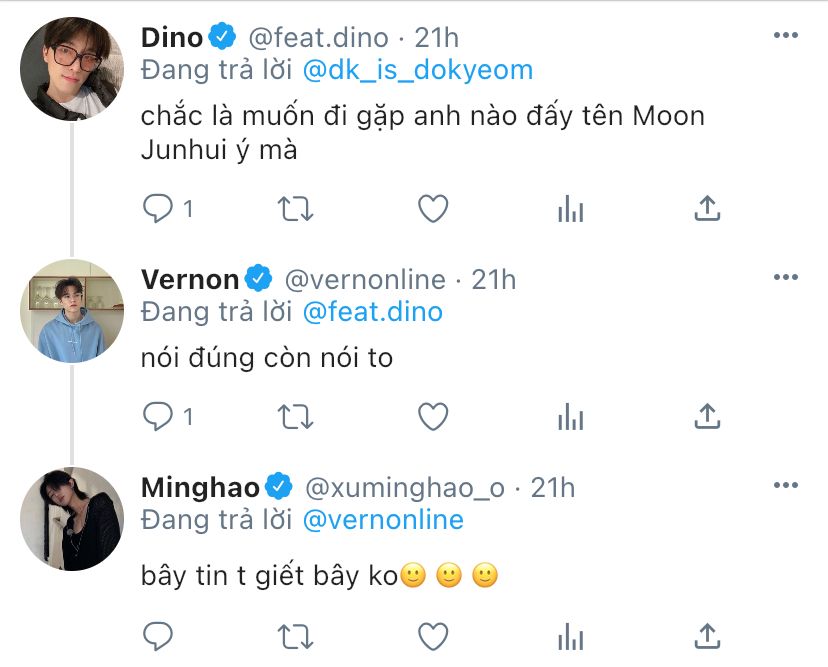Click Vernon's display name

(190, 279)
